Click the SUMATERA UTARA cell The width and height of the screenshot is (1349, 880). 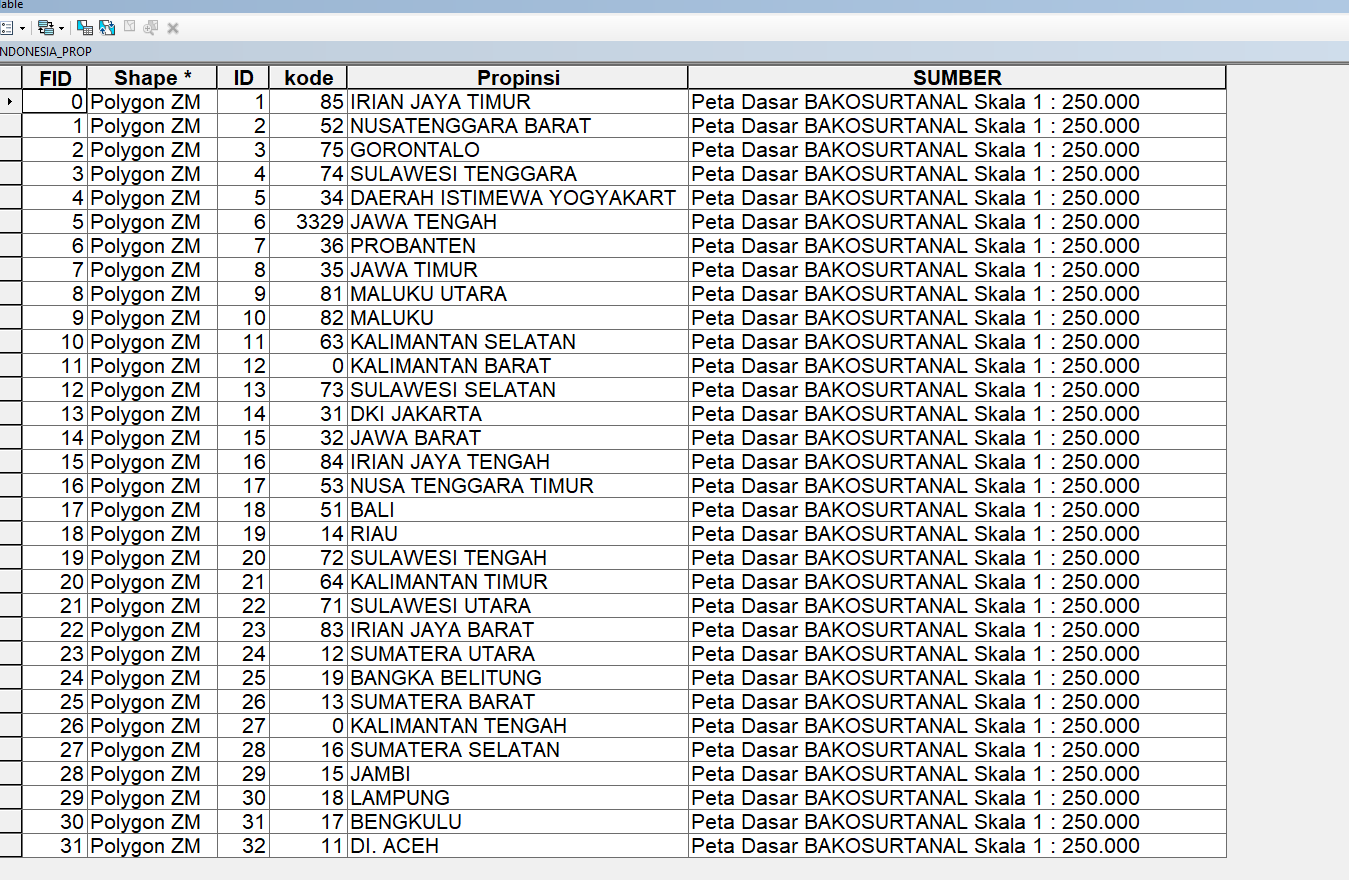(518, 654)
